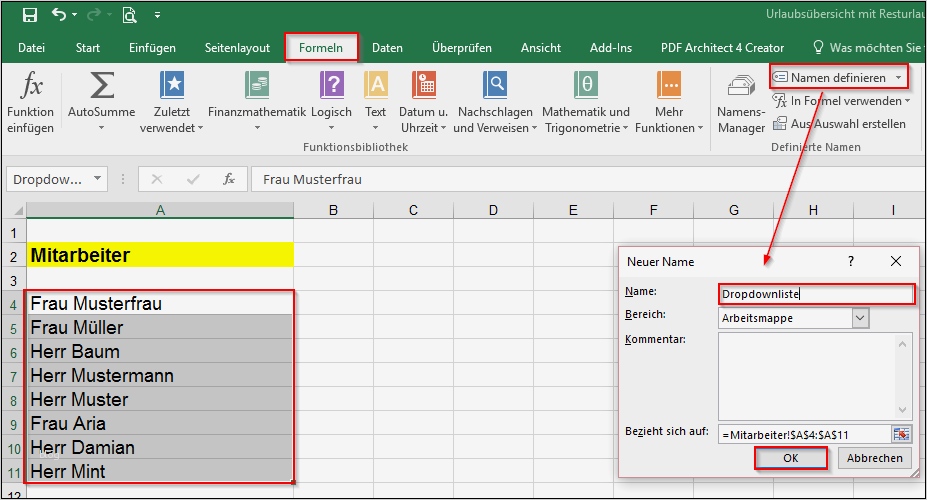Open the Zuletzt verwendet functions icon

pos(172,85)
